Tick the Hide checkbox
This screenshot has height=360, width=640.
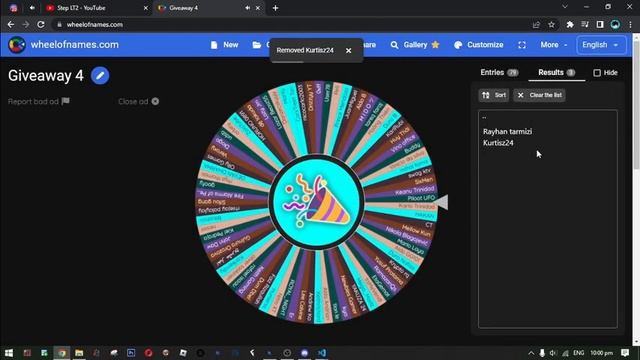pos(597,73)
